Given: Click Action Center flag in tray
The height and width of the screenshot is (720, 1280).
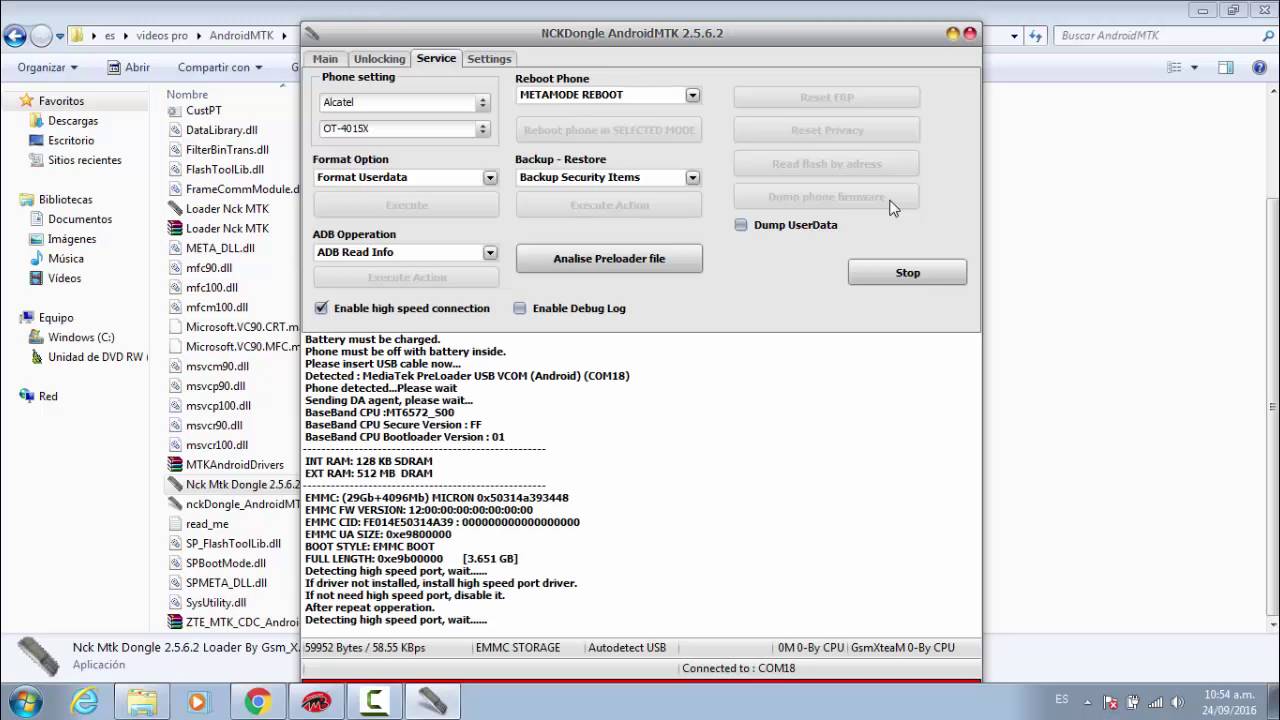Looking at the screenshot, I should click(1111, 702).
